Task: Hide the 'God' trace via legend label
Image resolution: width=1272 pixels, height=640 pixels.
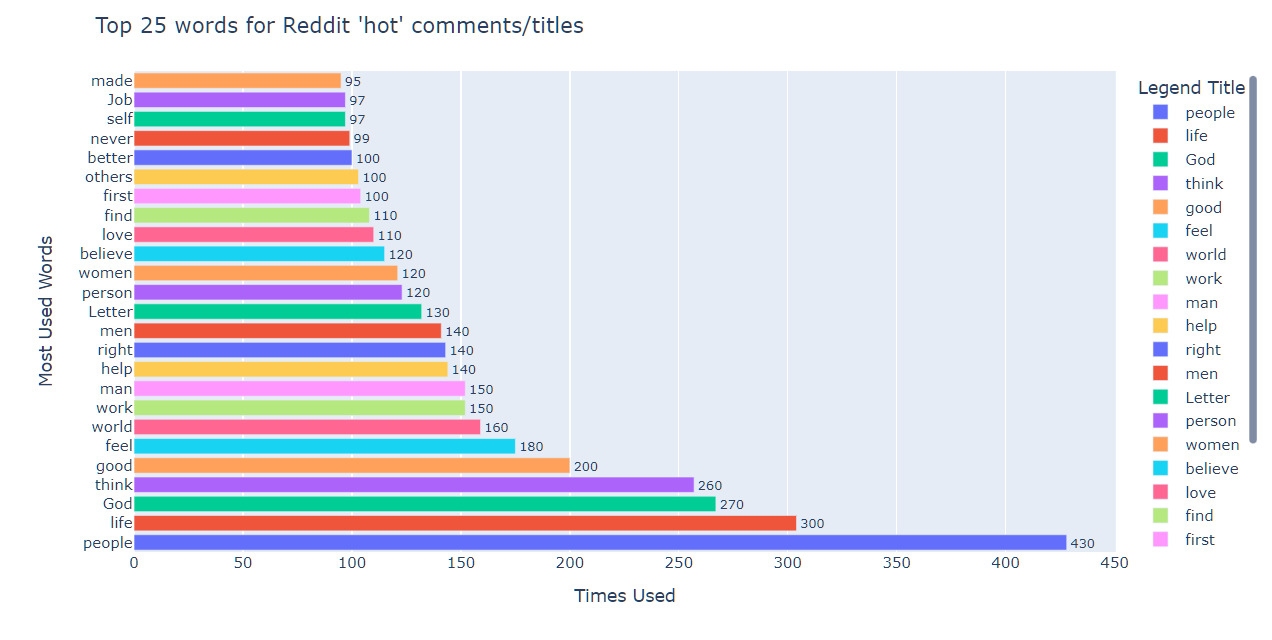Action: point(1200,160)
